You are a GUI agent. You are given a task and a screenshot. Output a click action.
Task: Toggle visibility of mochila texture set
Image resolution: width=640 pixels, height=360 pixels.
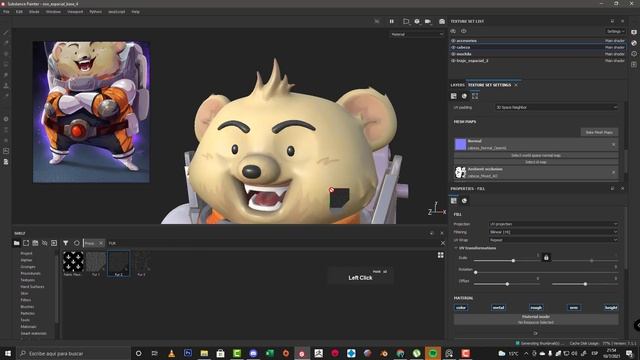(453, 54)
